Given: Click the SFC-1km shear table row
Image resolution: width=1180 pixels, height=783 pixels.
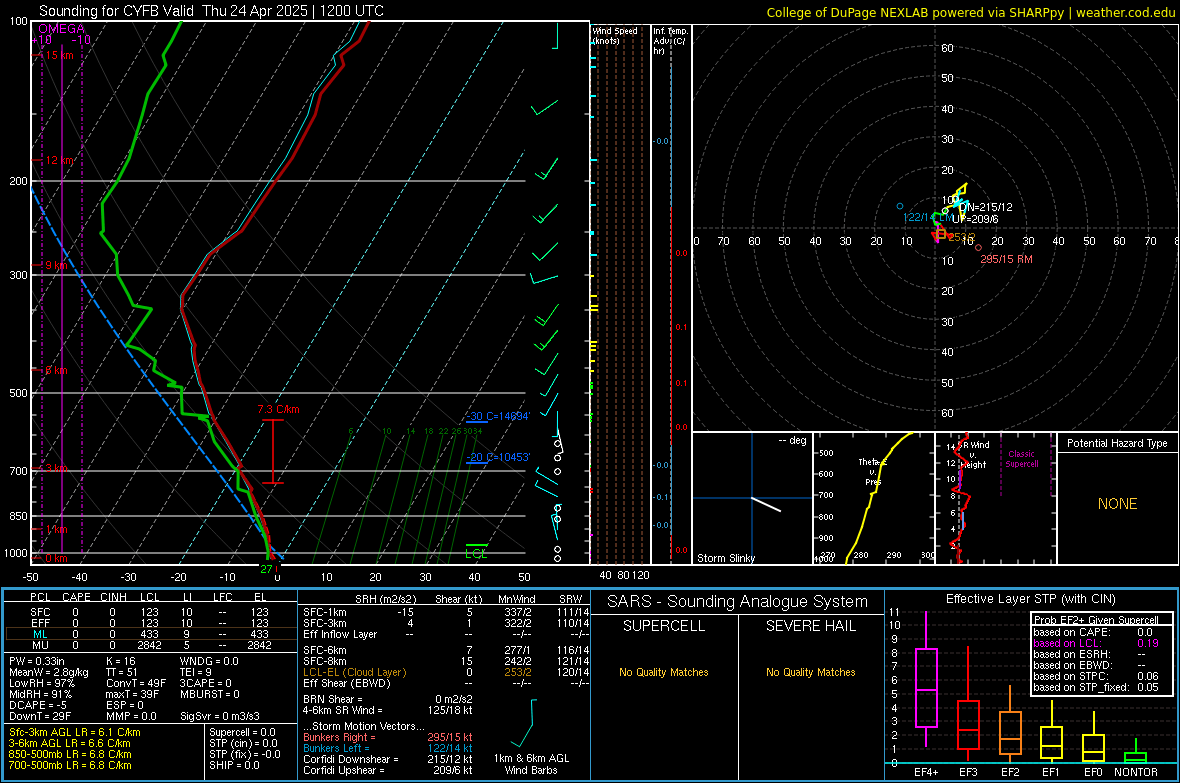Looking at the screenshot, I should [446, 612].
